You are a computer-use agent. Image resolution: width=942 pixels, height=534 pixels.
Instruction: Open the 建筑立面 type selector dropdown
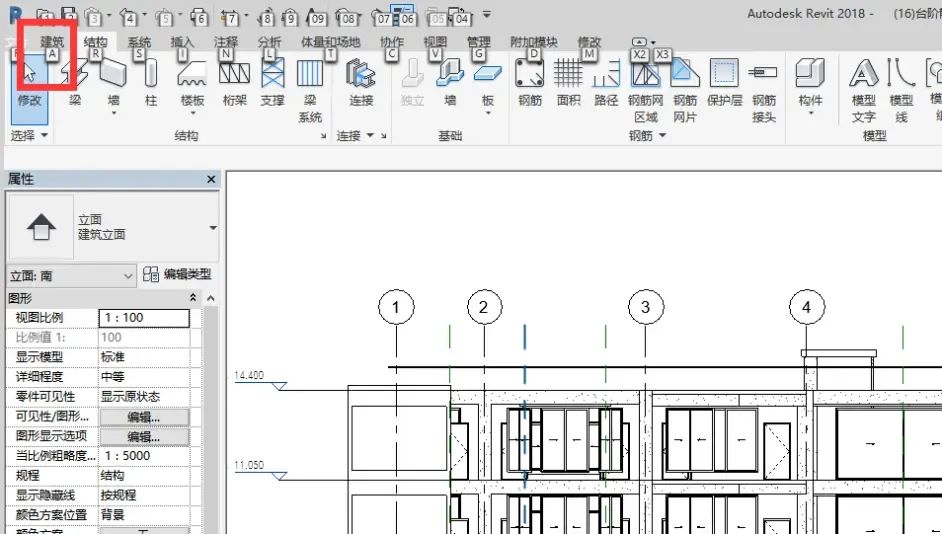pyautogui.click(x=212, y=228)
